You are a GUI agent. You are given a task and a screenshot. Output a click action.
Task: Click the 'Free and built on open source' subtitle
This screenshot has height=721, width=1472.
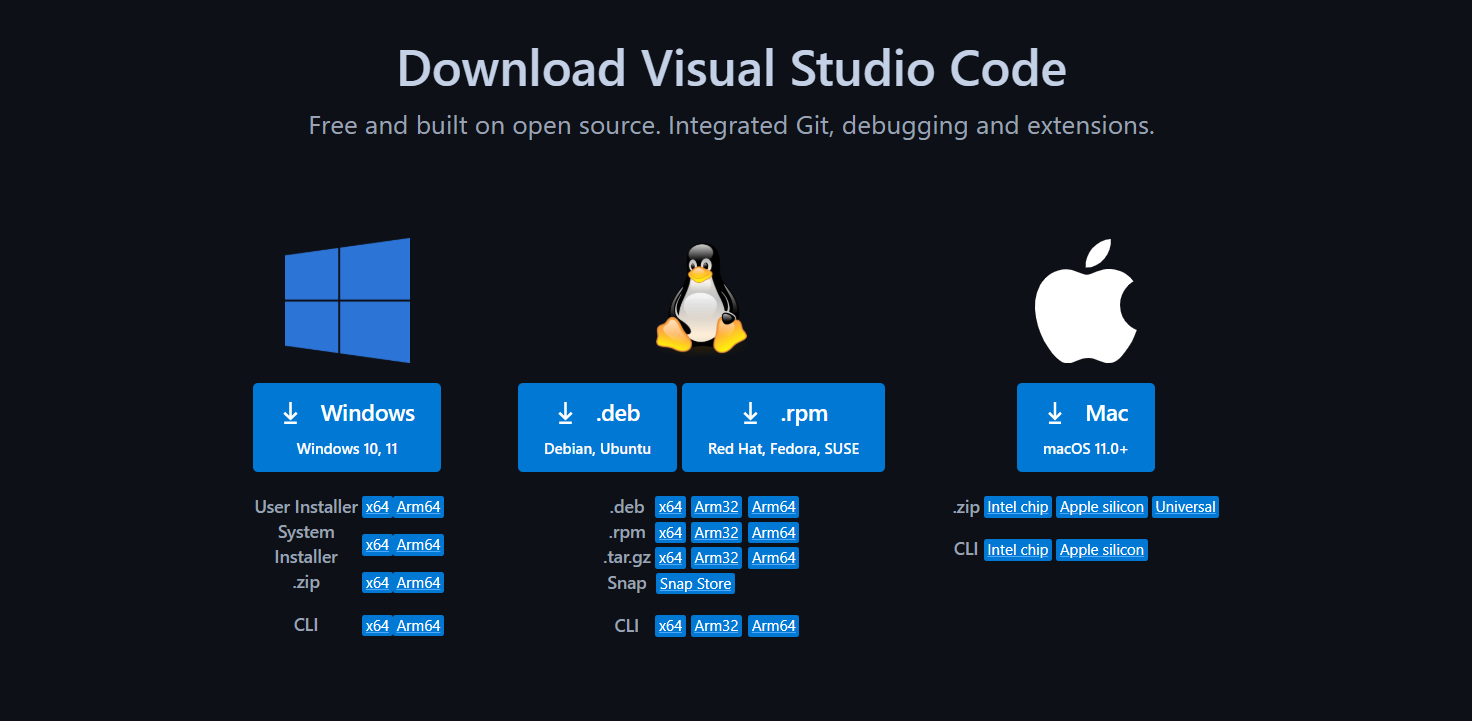pos(732,126)
